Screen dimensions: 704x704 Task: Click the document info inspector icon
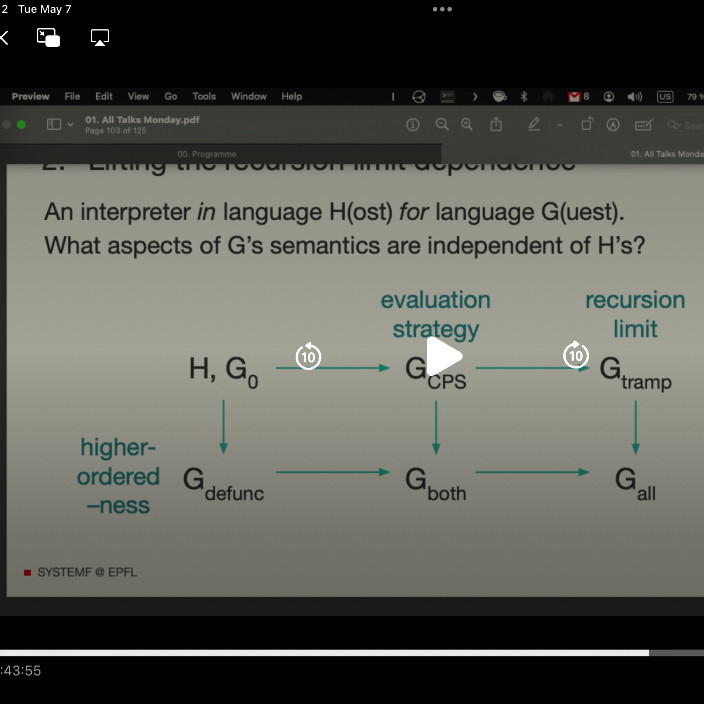coord(412,125)
